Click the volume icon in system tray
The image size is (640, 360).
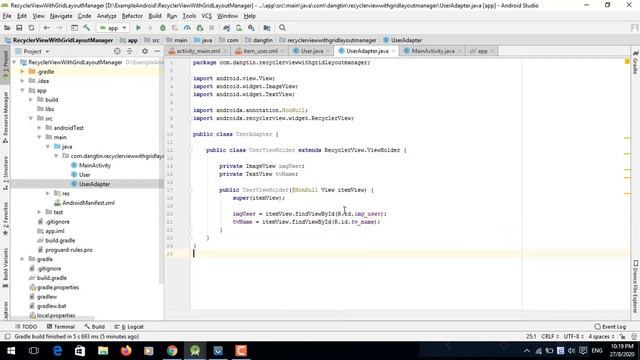tap(571, 351)
